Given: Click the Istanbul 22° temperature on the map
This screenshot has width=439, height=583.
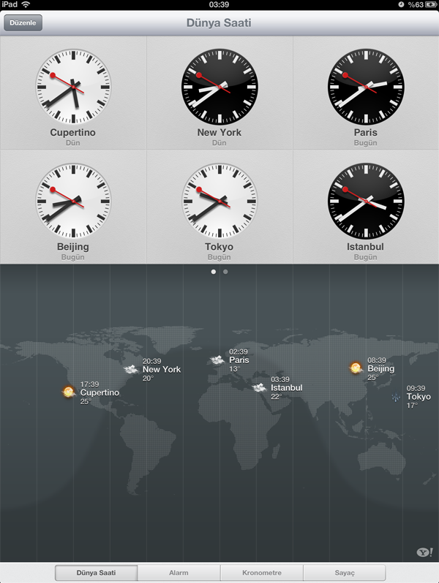Looking at the screenshot, I should 276,396.
